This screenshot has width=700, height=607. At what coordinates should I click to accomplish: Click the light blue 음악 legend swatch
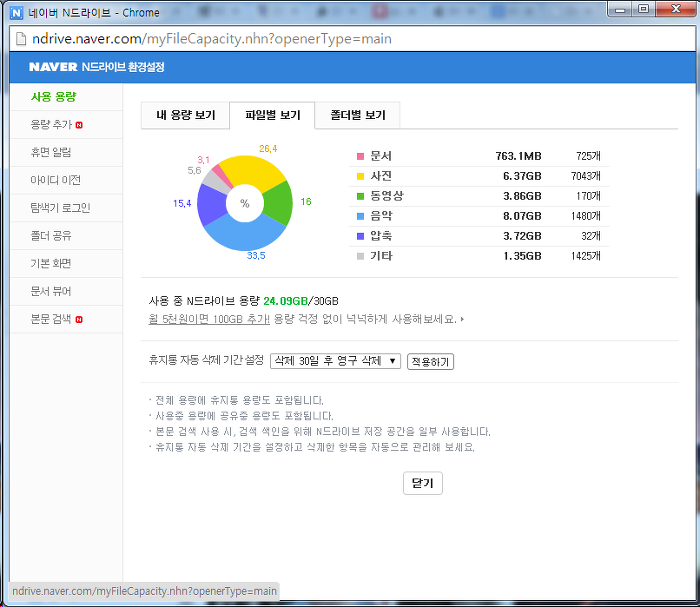pyautogui.click(x=361, y=216)
